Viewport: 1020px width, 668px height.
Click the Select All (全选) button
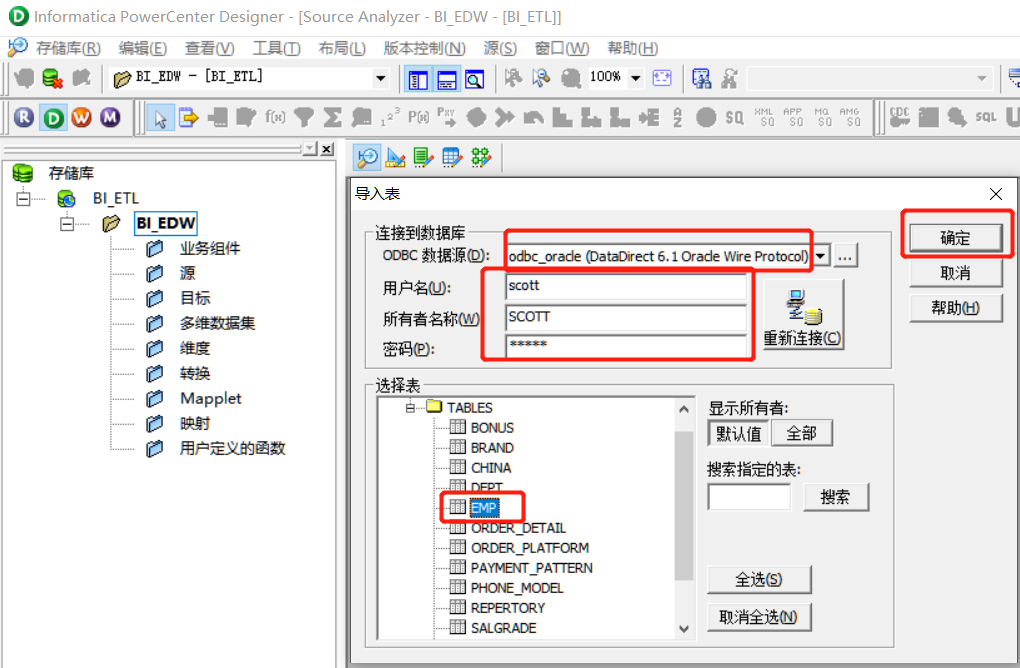(x=758, y=579)
